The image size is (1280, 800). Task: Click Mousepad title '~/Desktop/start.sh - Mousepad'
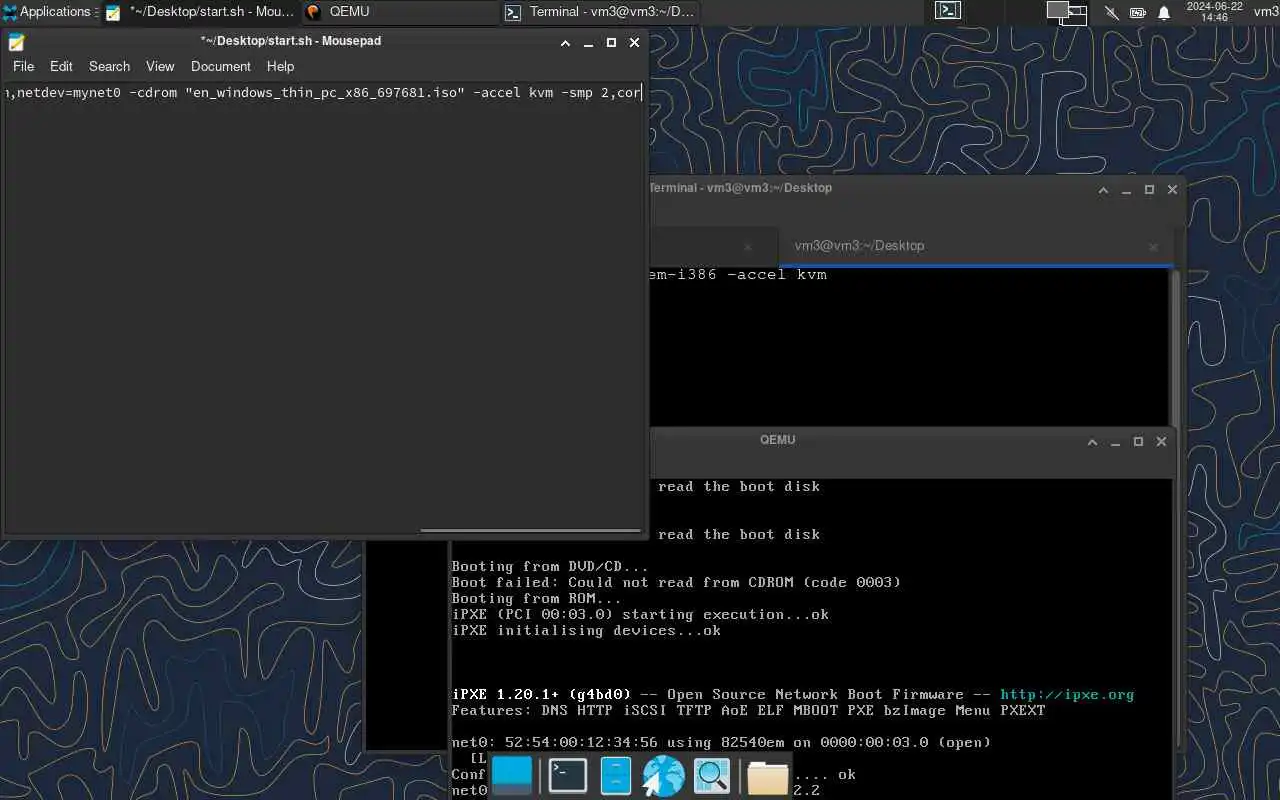coord(291,41)
